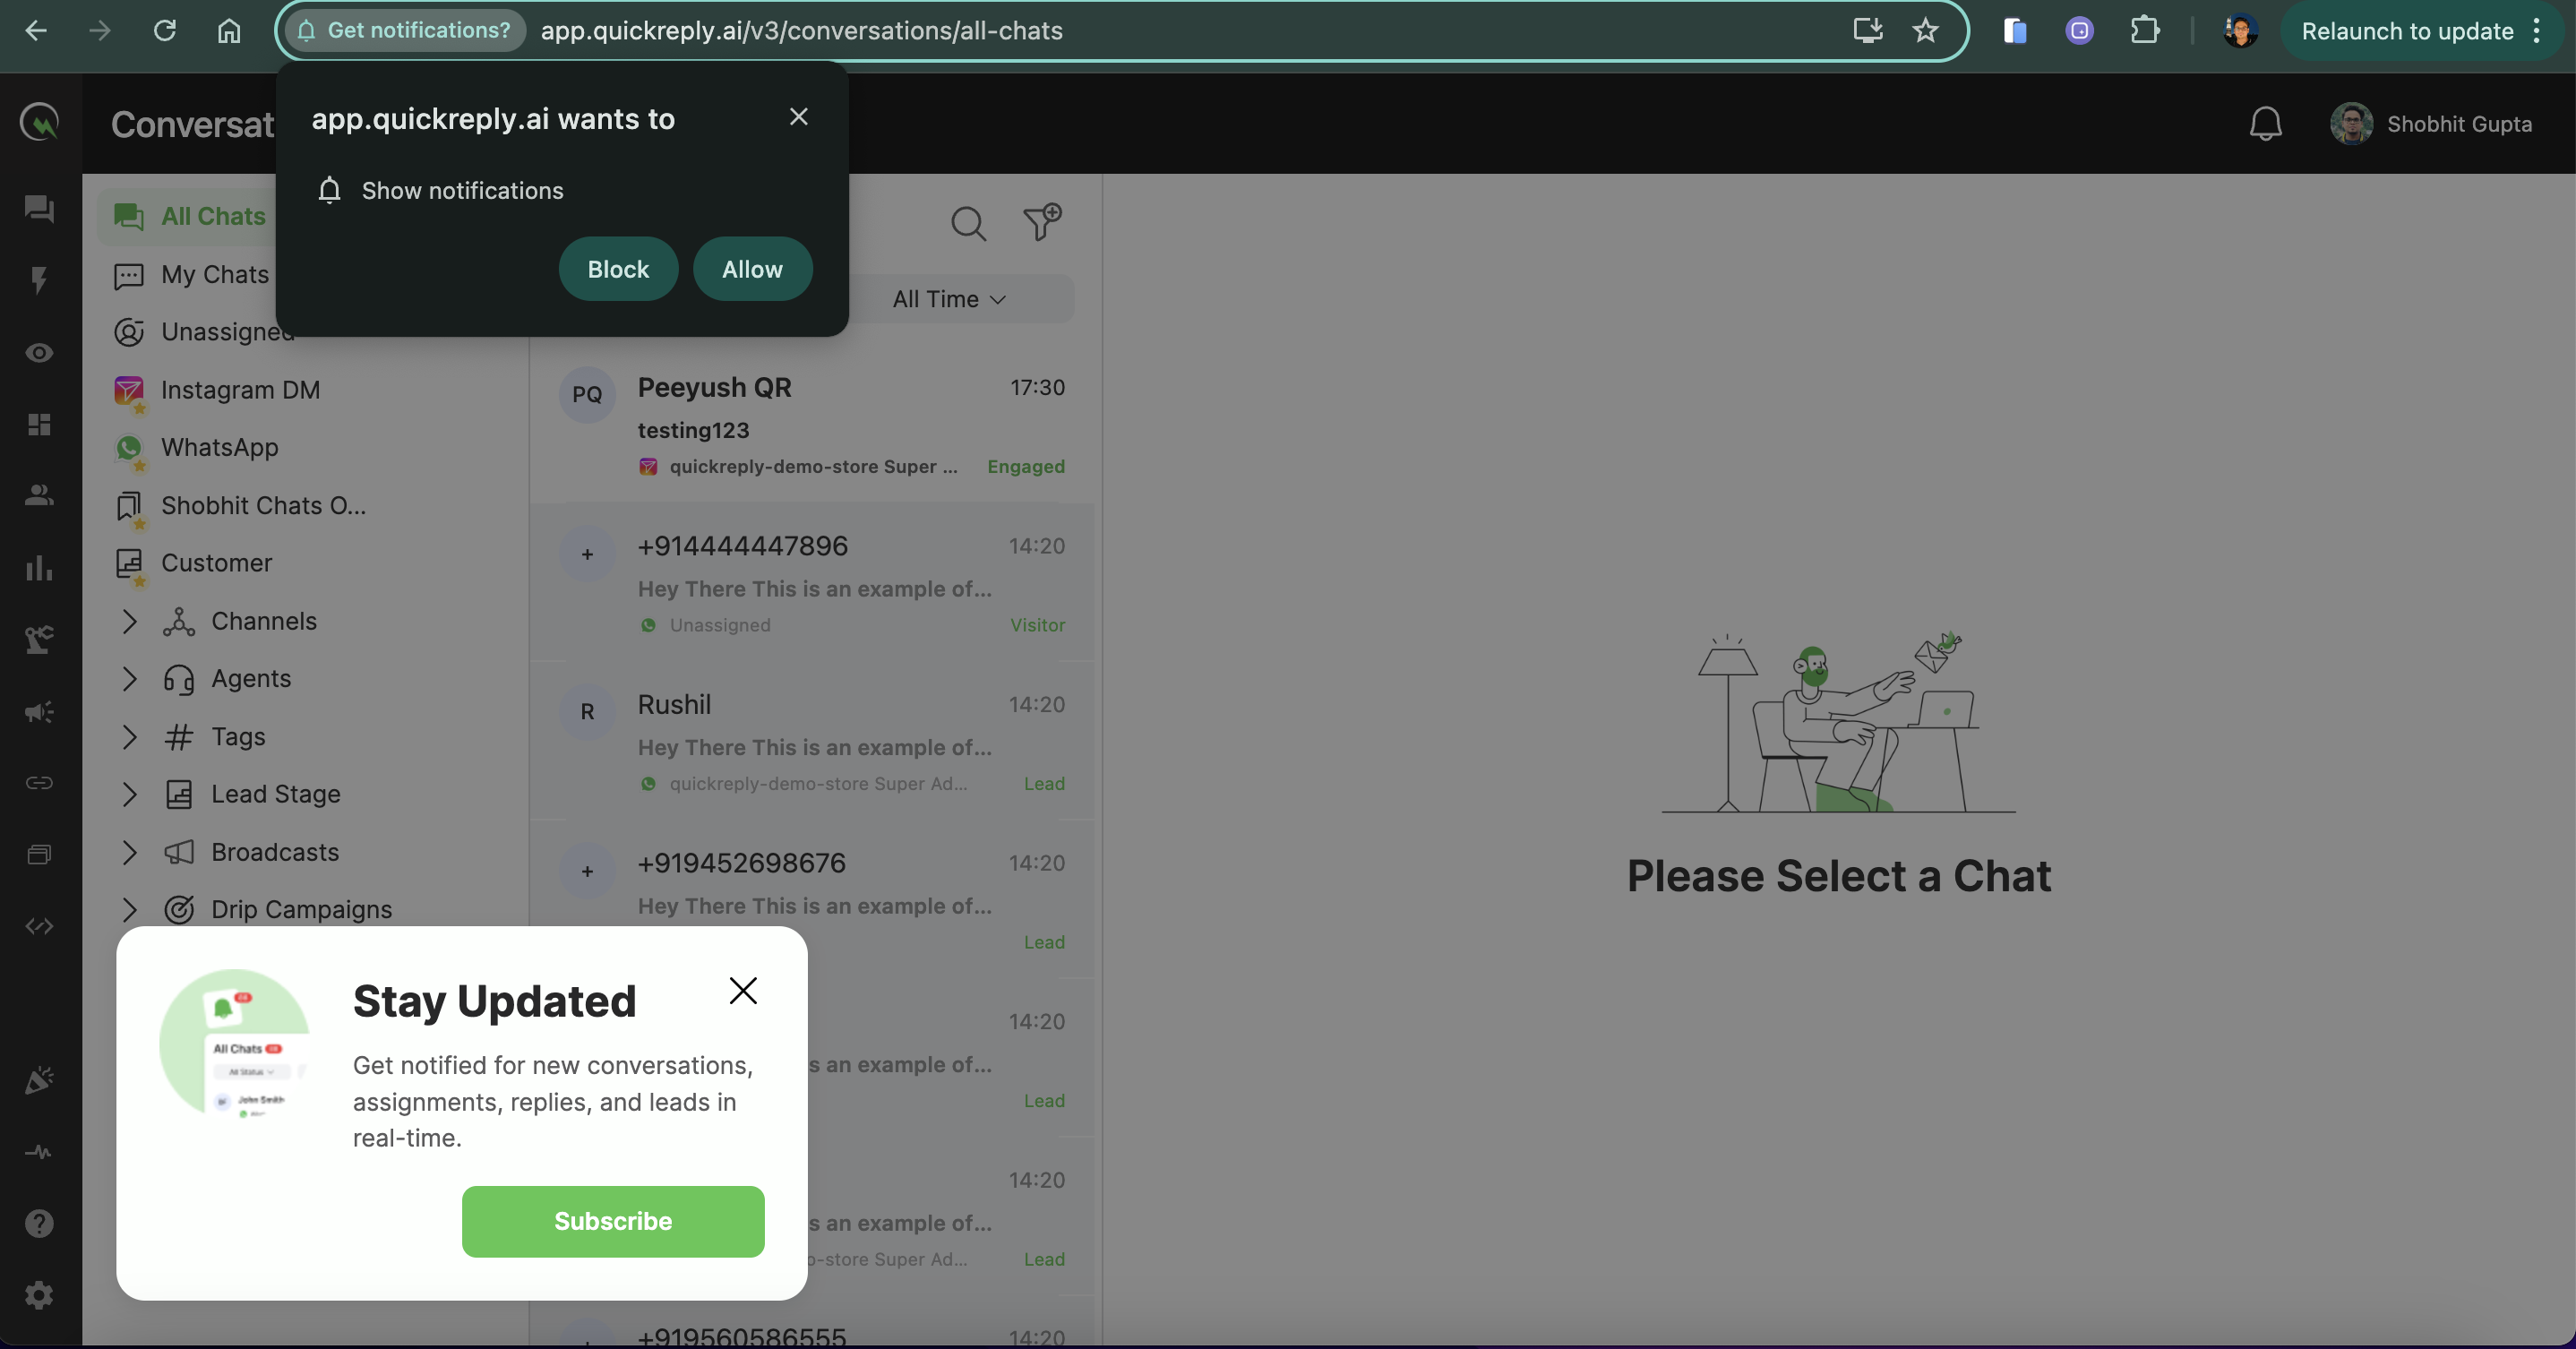Click the code brackets icon in left rail
This screenshot has width=2576, height=1349.
[39, 926]
